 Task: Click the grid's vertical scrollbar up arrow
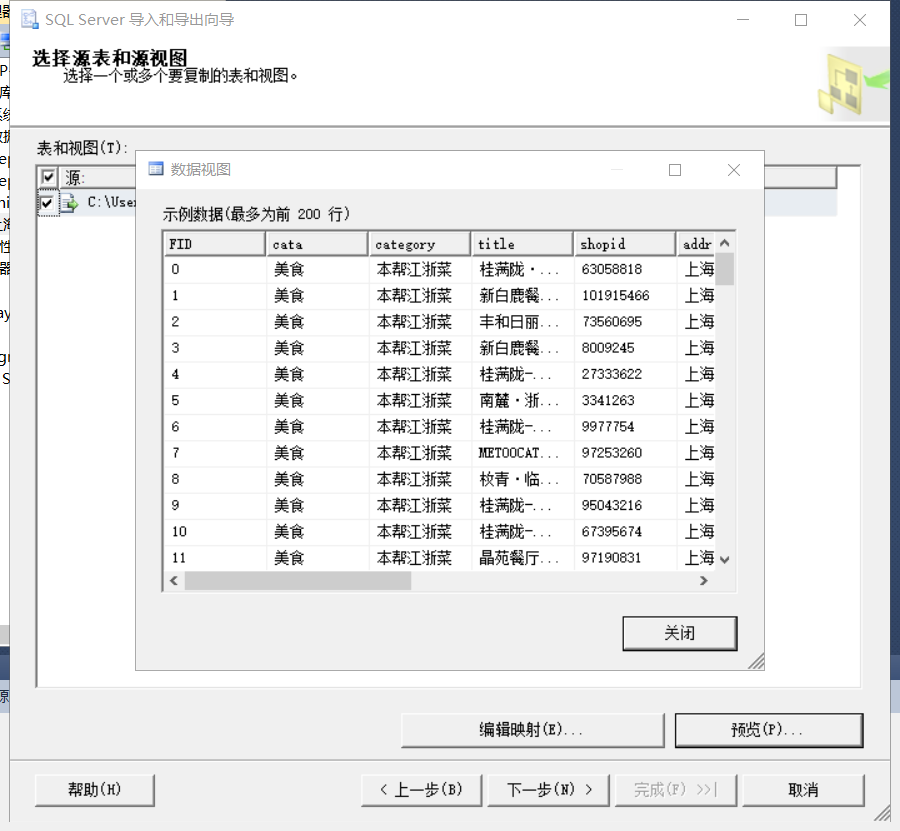725,243
